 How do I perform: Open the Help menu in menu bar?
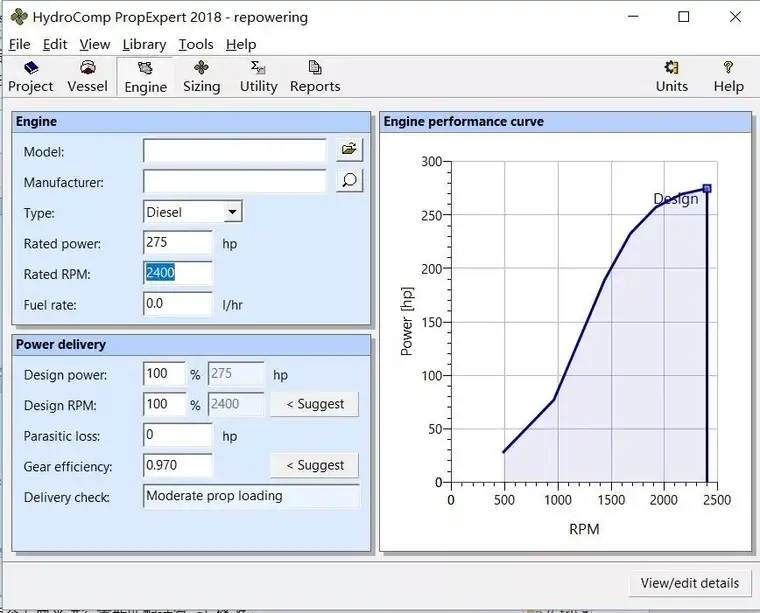point(241,45)
